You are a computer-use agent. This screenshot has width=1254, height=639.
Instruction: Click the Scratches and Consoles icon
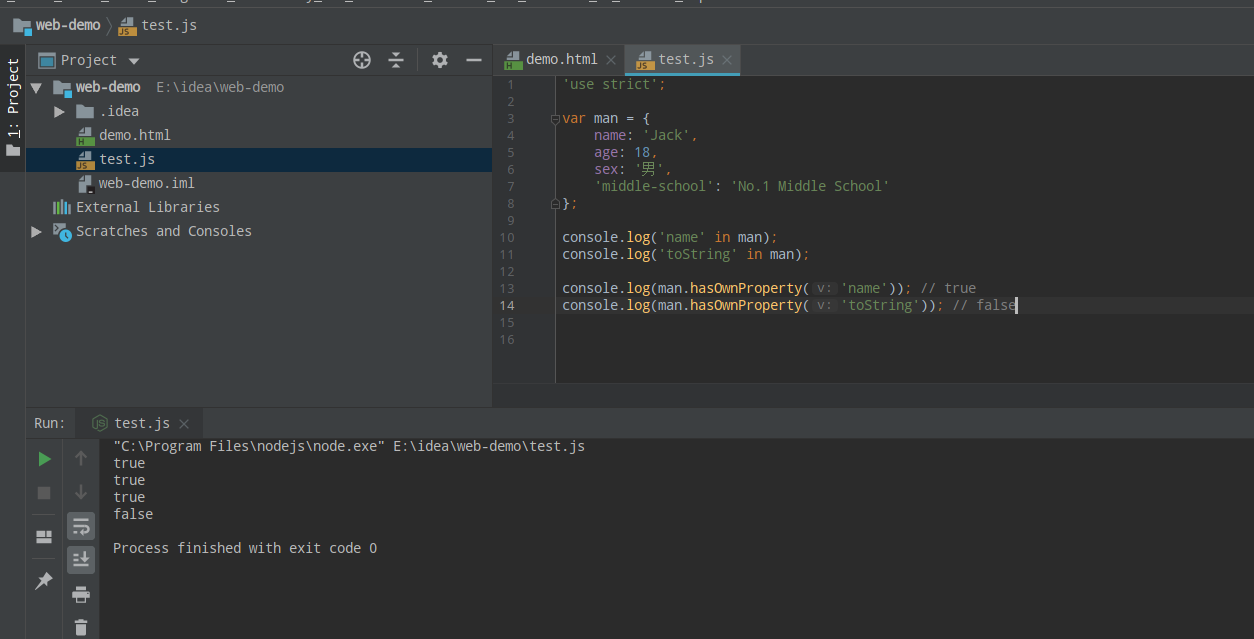click(x=62, y=231)
